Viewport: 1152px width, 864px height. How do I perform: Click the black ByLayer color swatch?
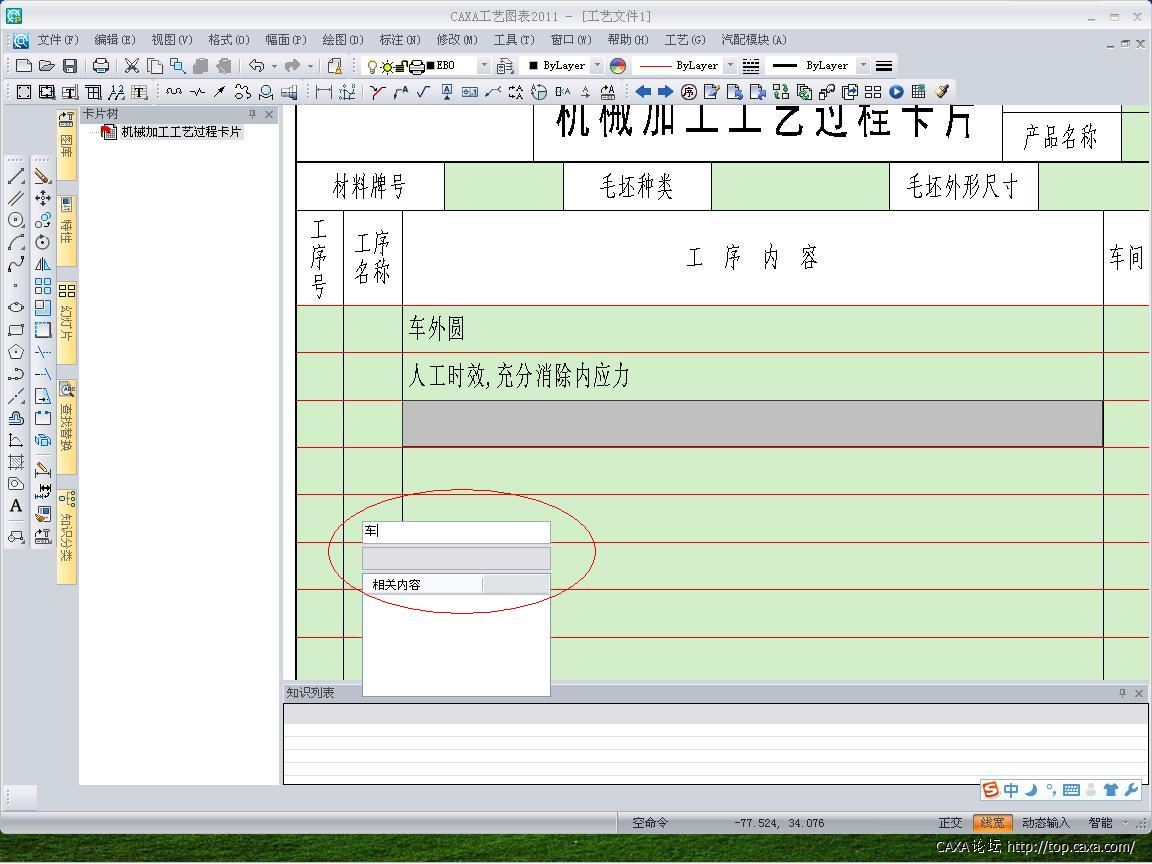535,65
